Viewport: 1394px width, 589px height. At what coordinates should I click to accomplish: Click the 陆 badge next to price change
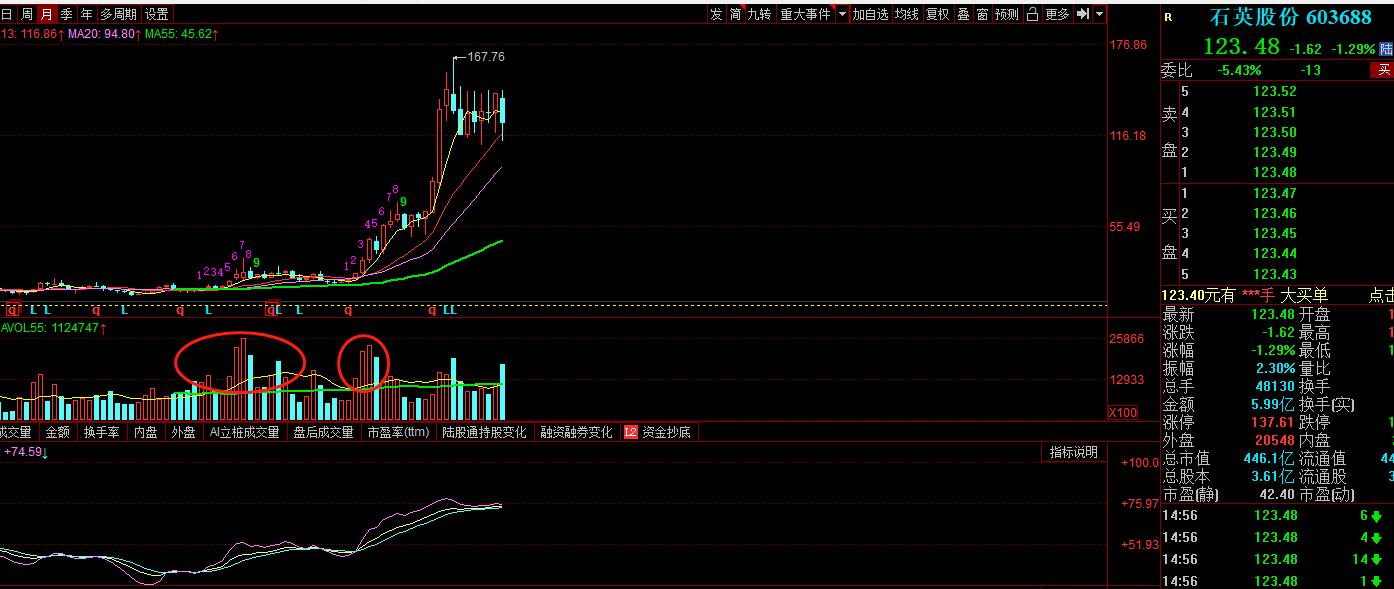pos(1387,48)
